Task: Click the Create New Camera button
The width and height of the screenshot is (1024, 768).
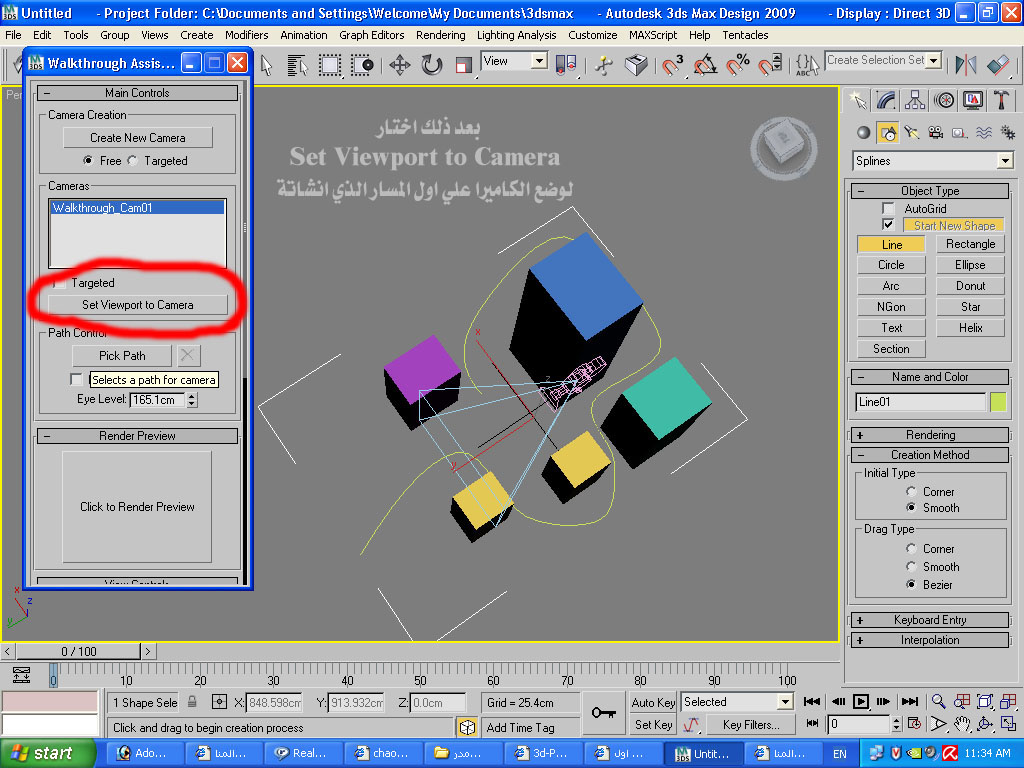Action: (138, 138)
